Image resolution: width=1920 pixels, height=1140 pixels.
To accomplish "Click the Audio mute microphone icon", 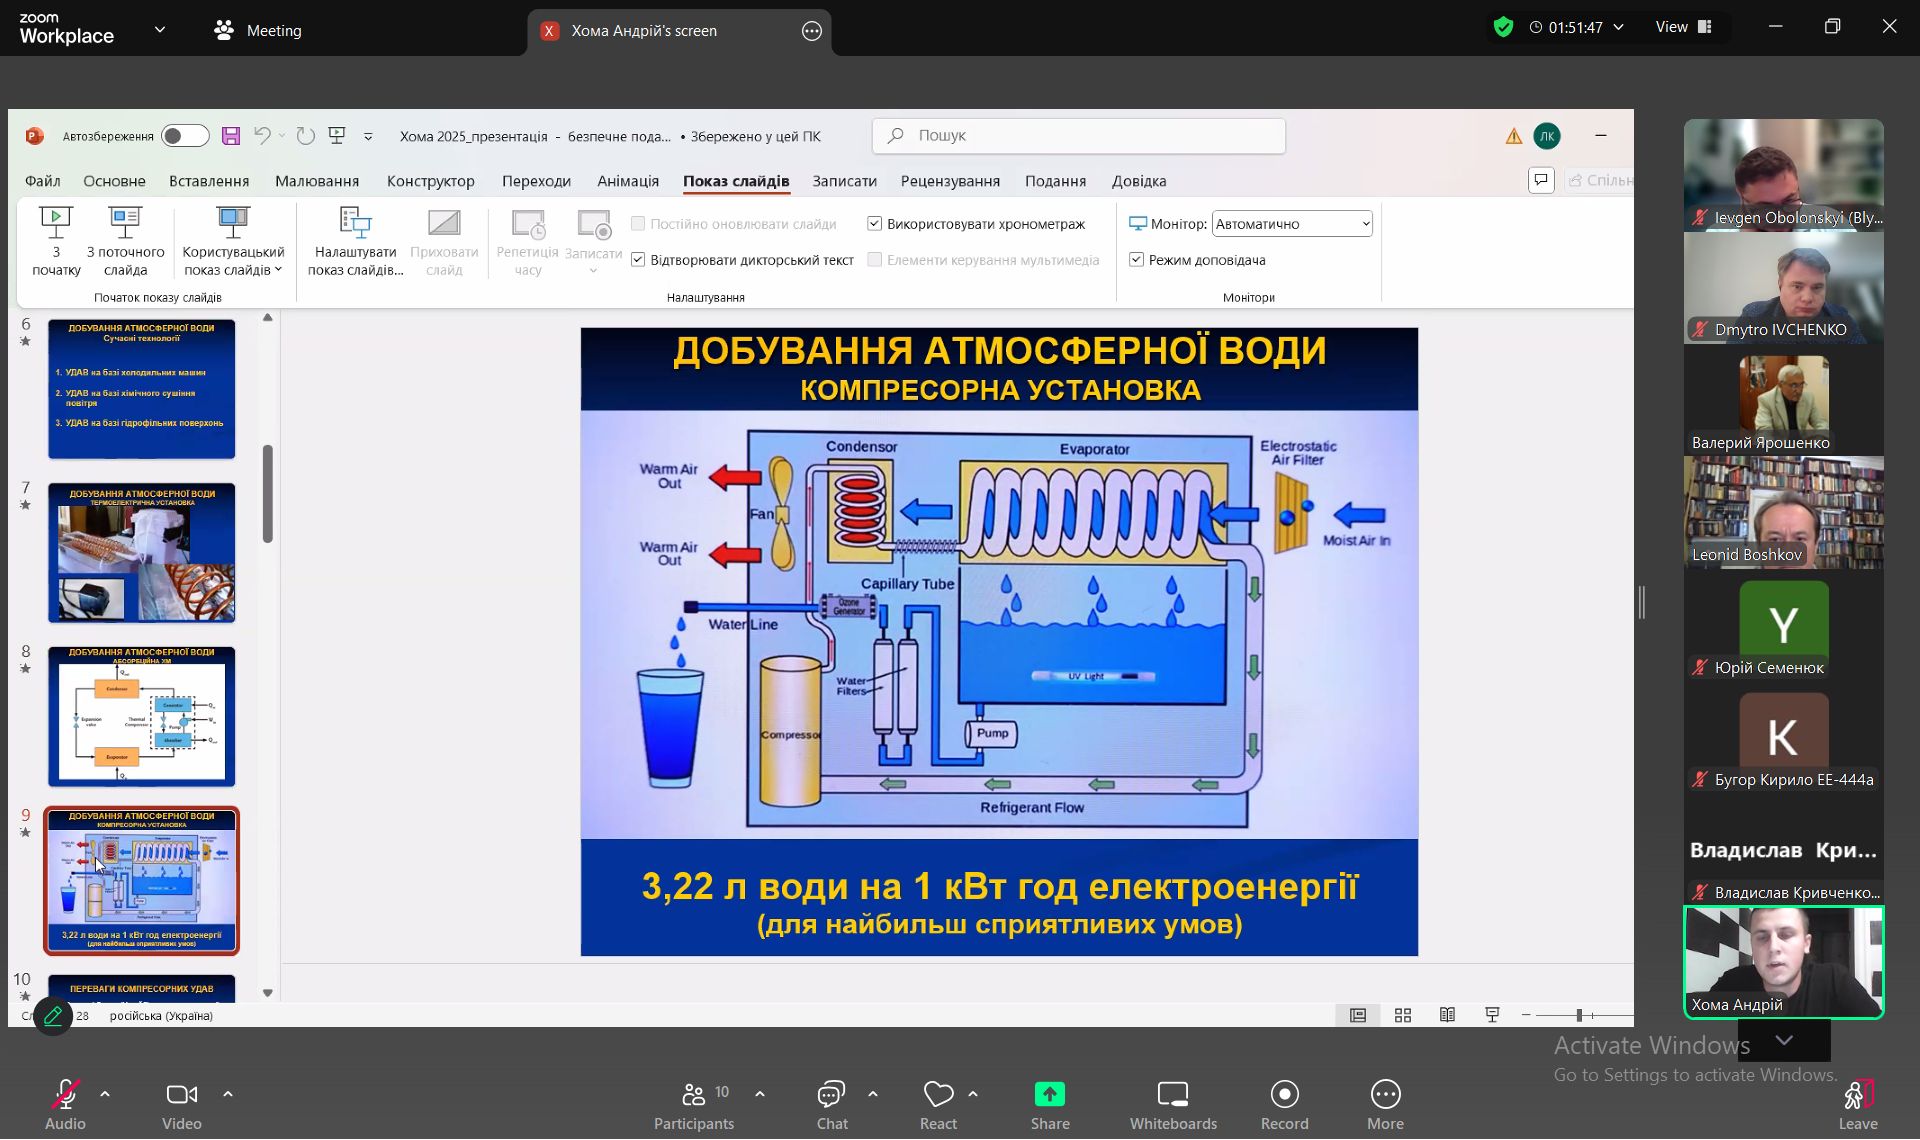I will pos(65,1094).
